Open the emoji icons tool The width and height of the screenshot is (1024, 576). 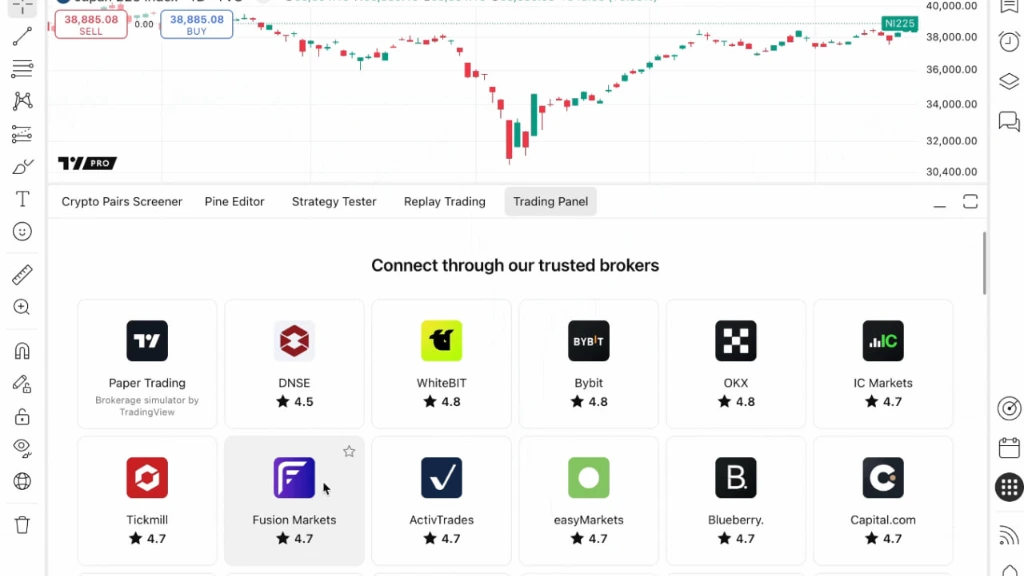22,231
